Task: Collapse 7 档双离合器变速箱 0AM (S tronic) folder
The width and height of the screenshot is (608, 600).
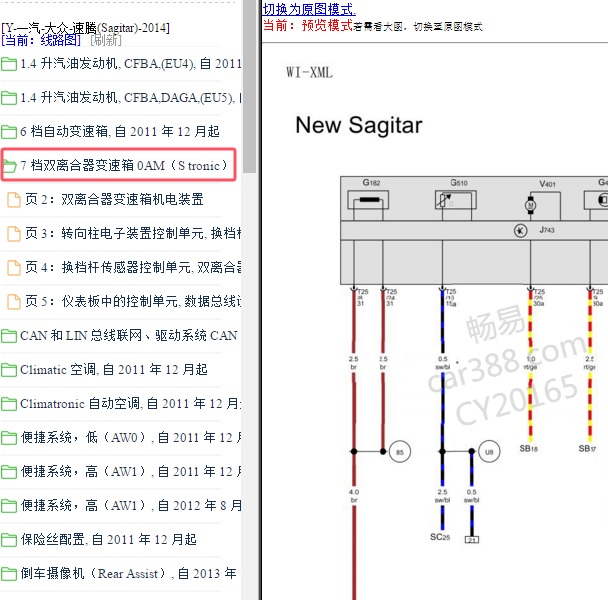Action: click(x=124, y=166)
